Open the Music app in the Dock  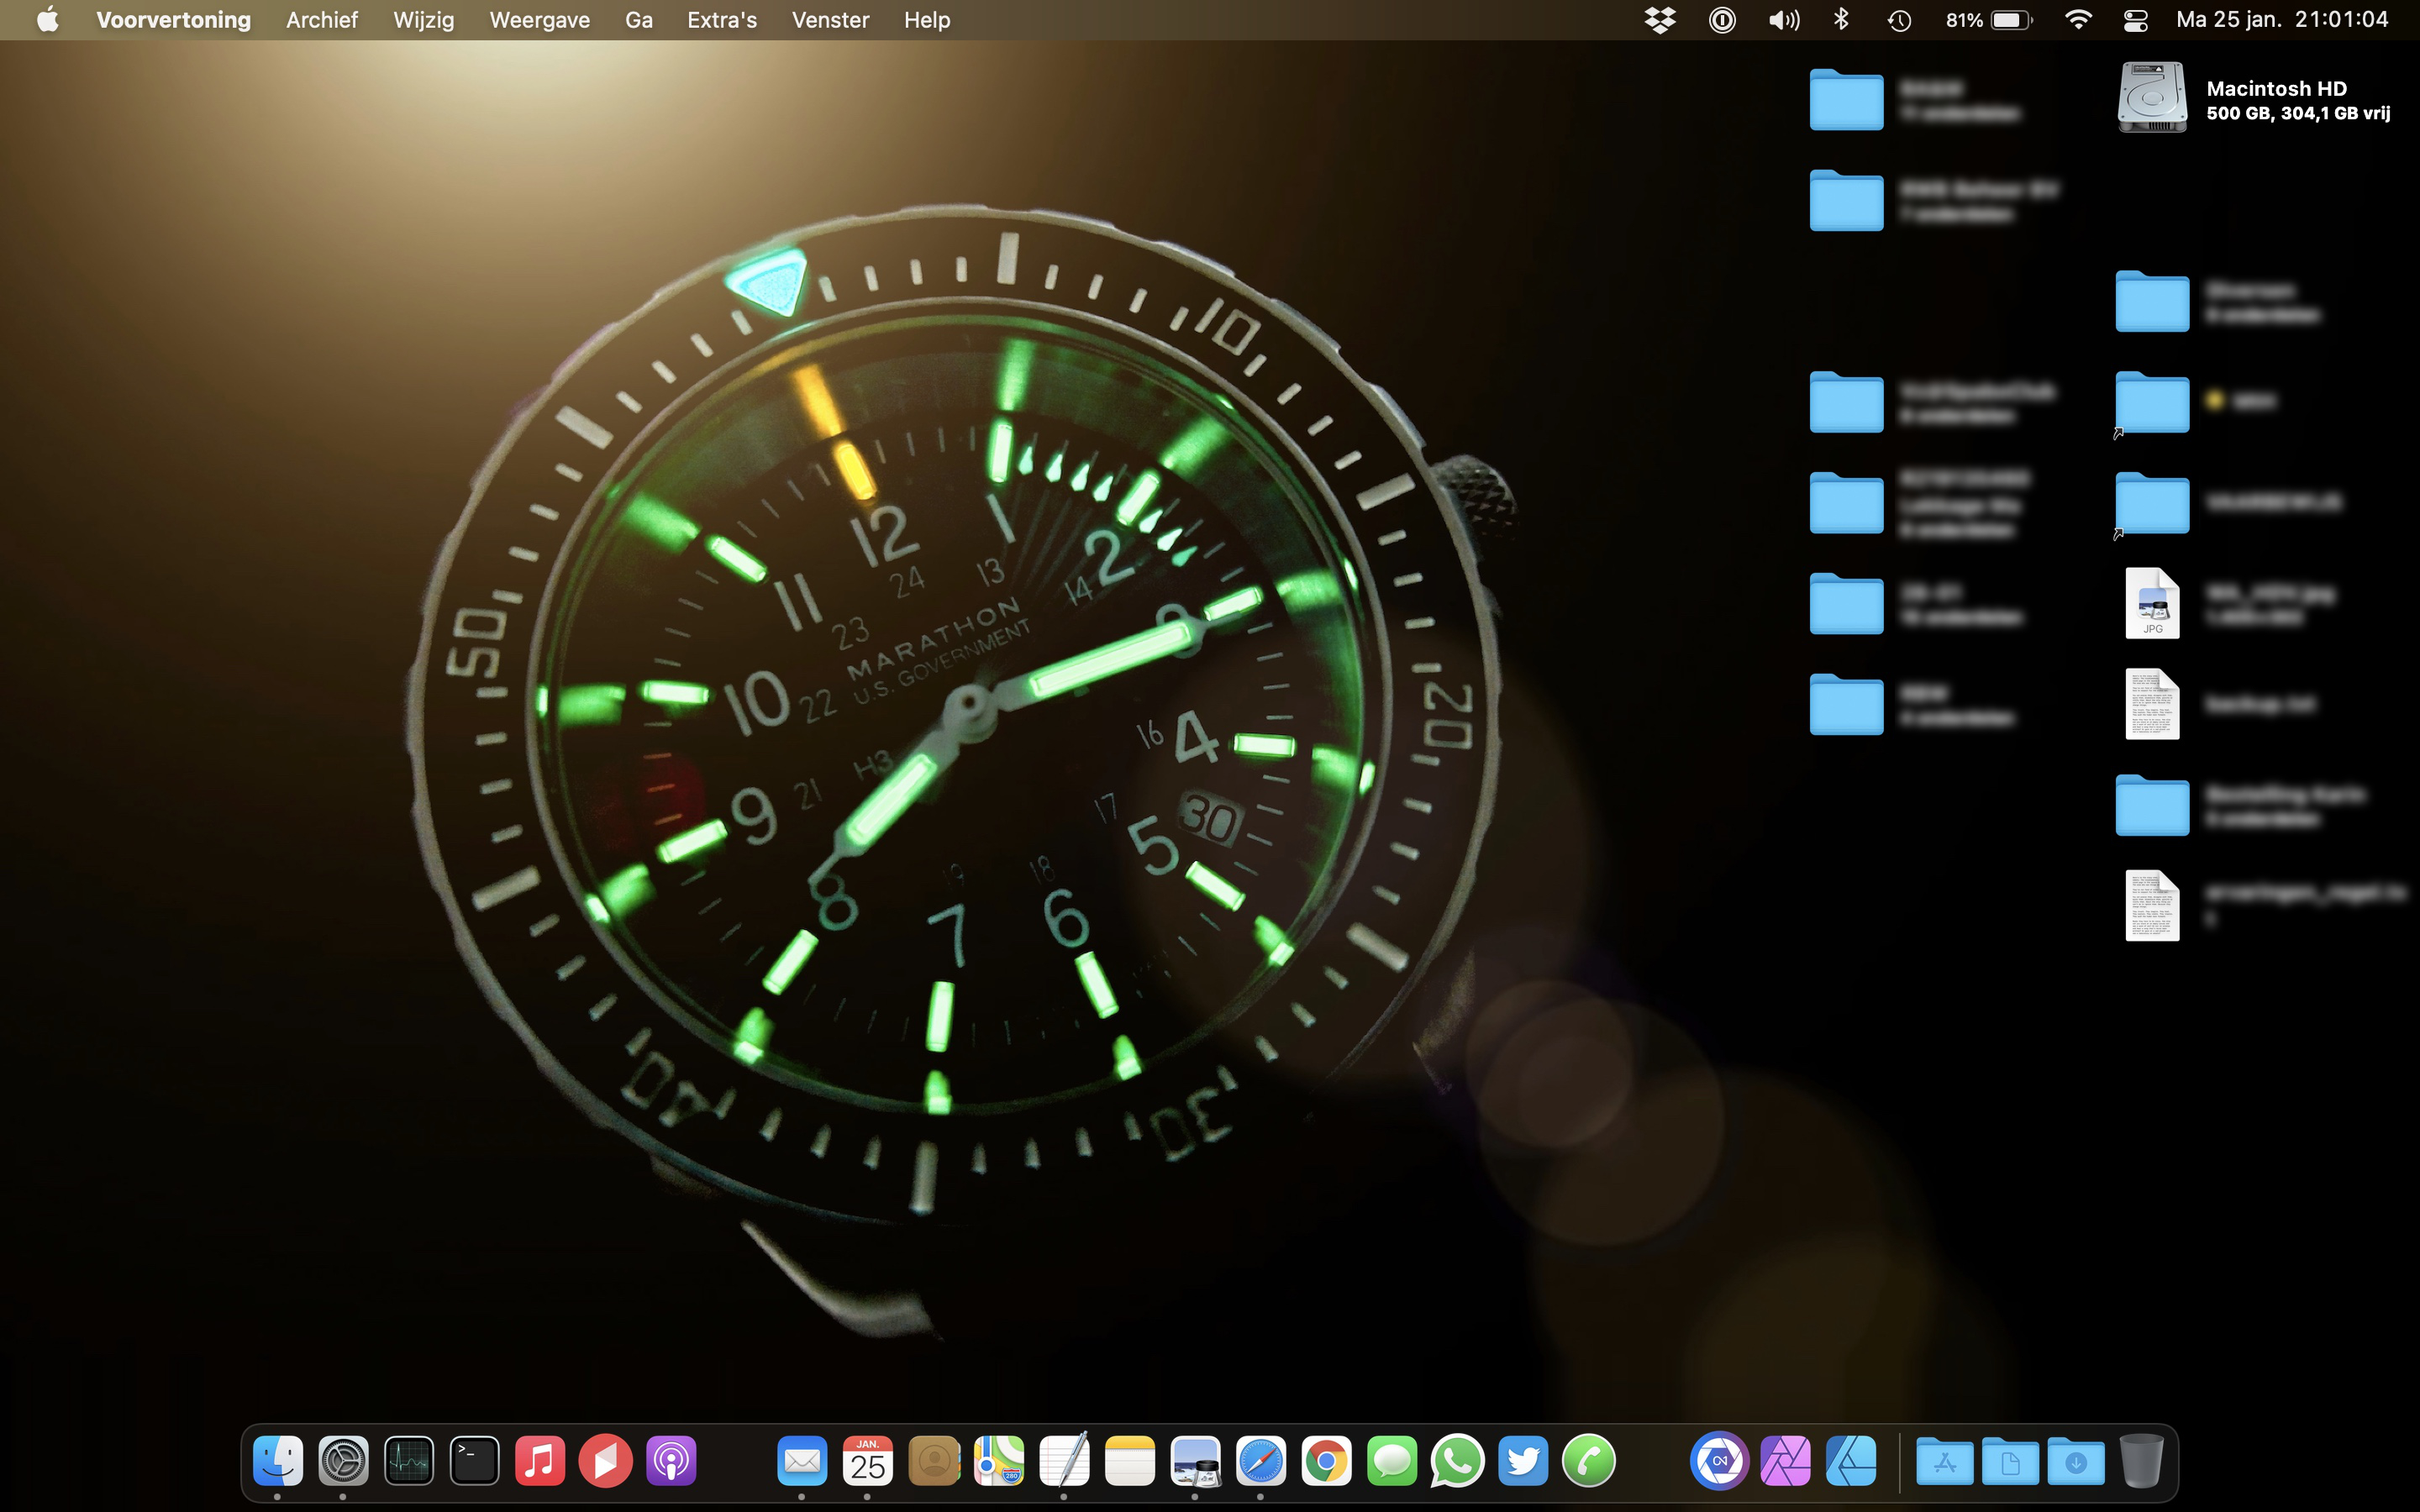tap(540, 1461)
